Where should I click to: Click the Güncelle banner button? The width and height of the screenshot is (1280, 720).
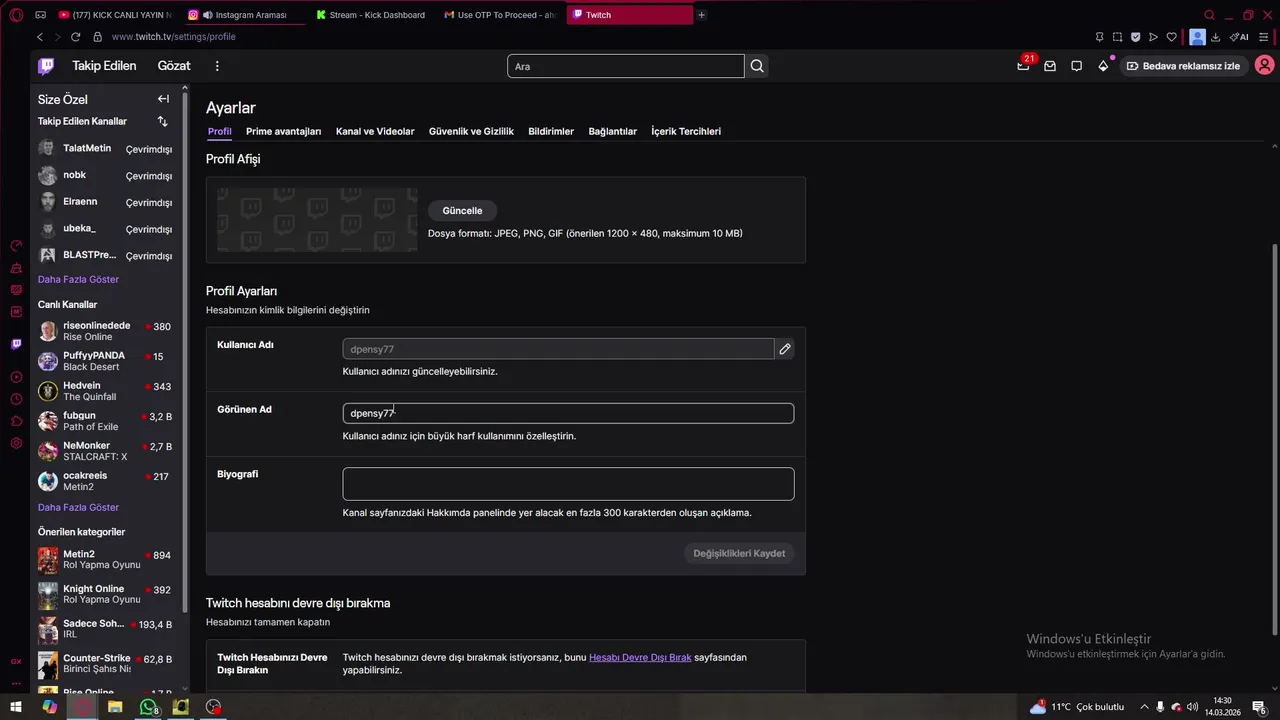(x=462, y=211)
